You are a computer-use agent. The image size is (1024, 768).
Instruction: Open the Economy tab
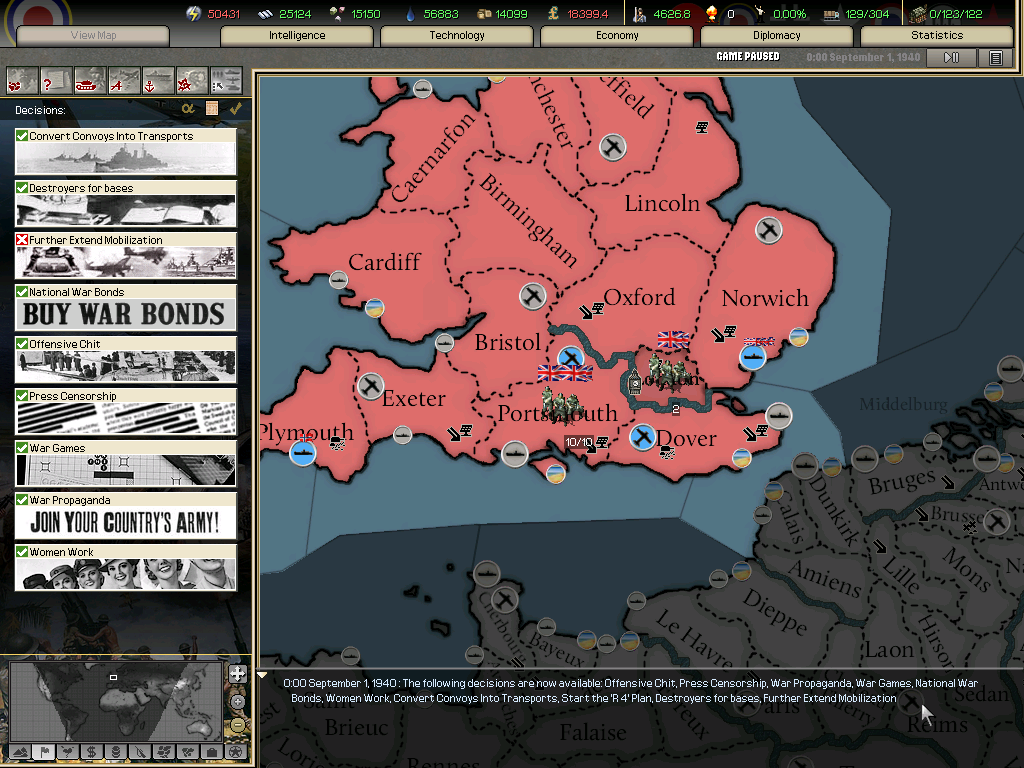(x=616, y=35)
